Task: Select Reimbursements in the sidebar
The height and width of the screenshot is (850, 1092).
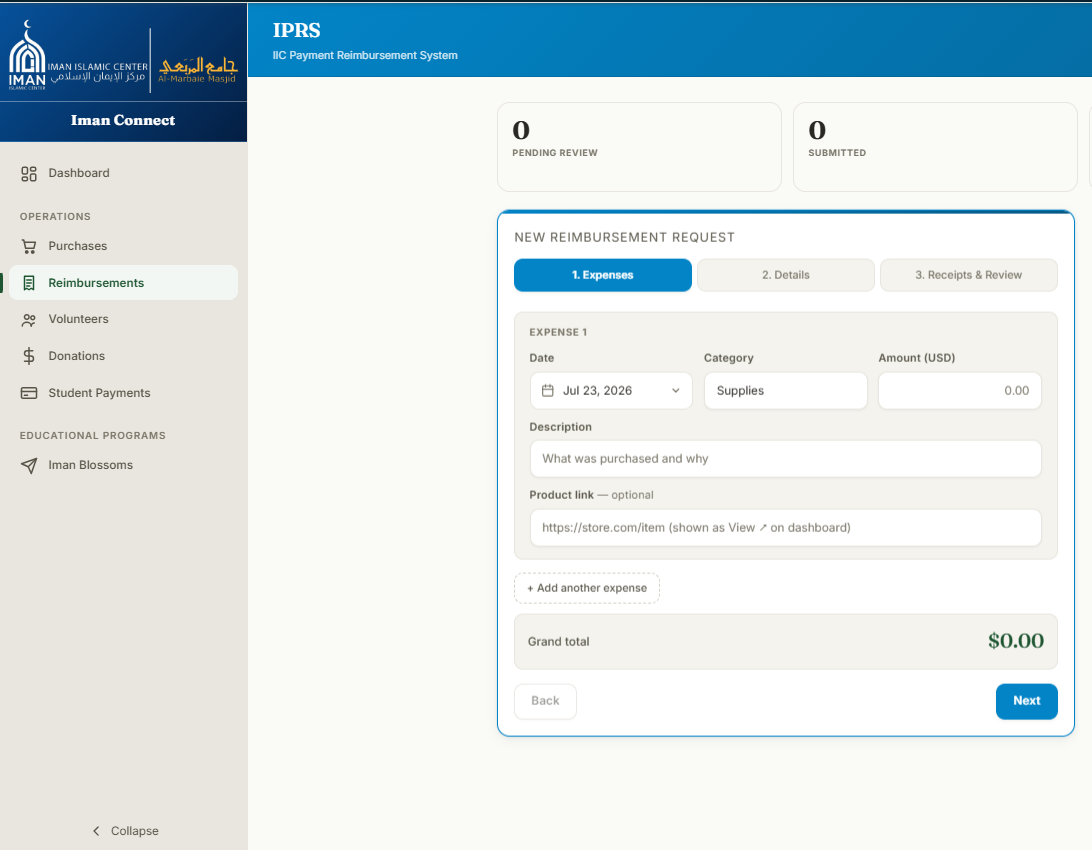Action: [x=123, y=283]
